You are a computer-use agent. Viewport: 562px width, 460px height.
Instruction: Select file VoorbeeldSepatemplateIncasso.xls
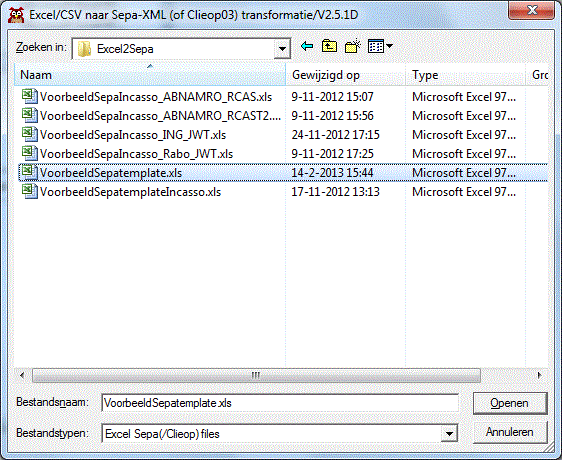(x=130, y=192)
